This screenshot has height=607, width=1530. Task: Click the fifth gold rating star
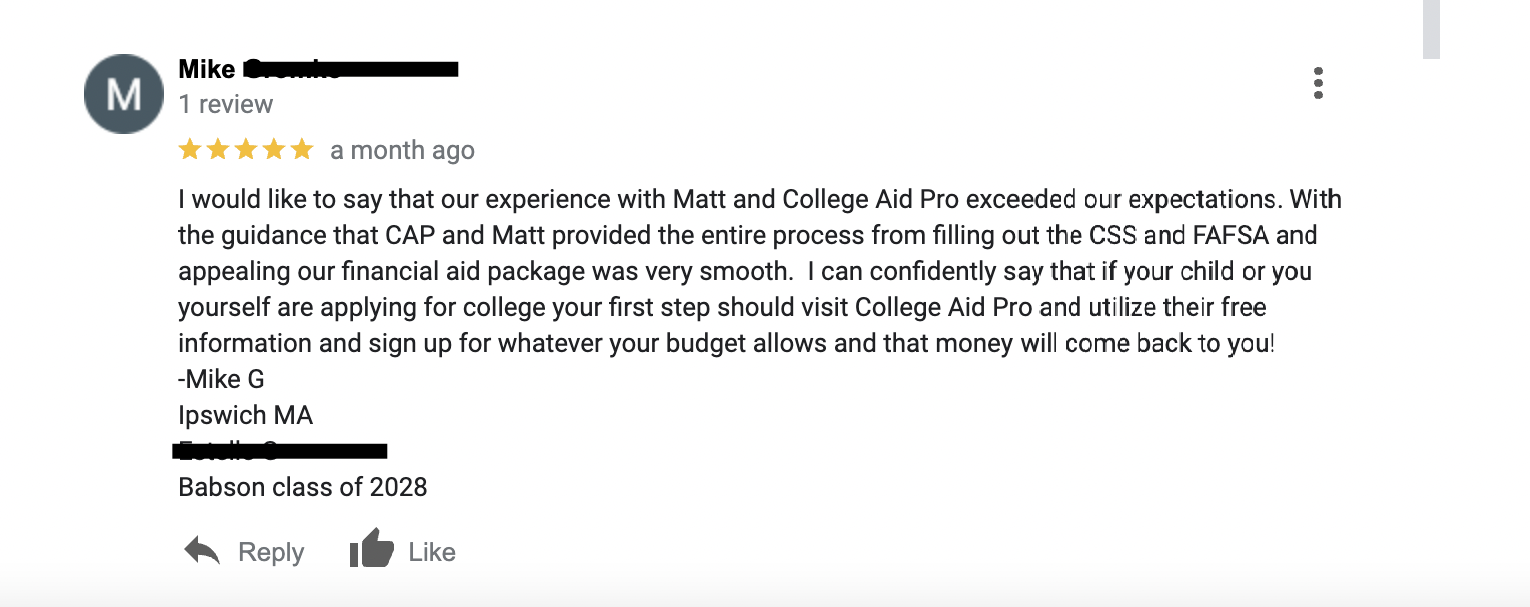click(x=301, y=150)
